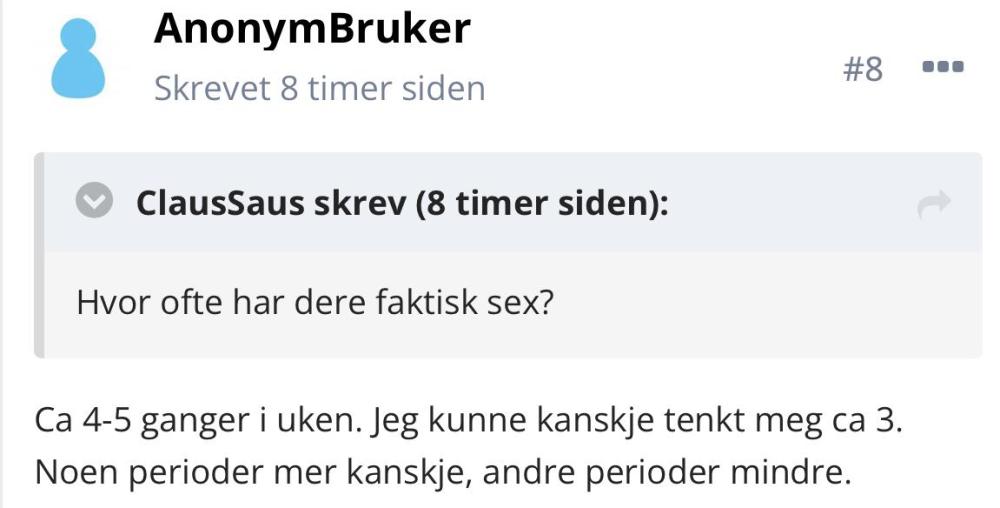Screen dimensions: 1000x508
Task: Click '(8 timer siden)' in quote header
Action: point(541,204)
